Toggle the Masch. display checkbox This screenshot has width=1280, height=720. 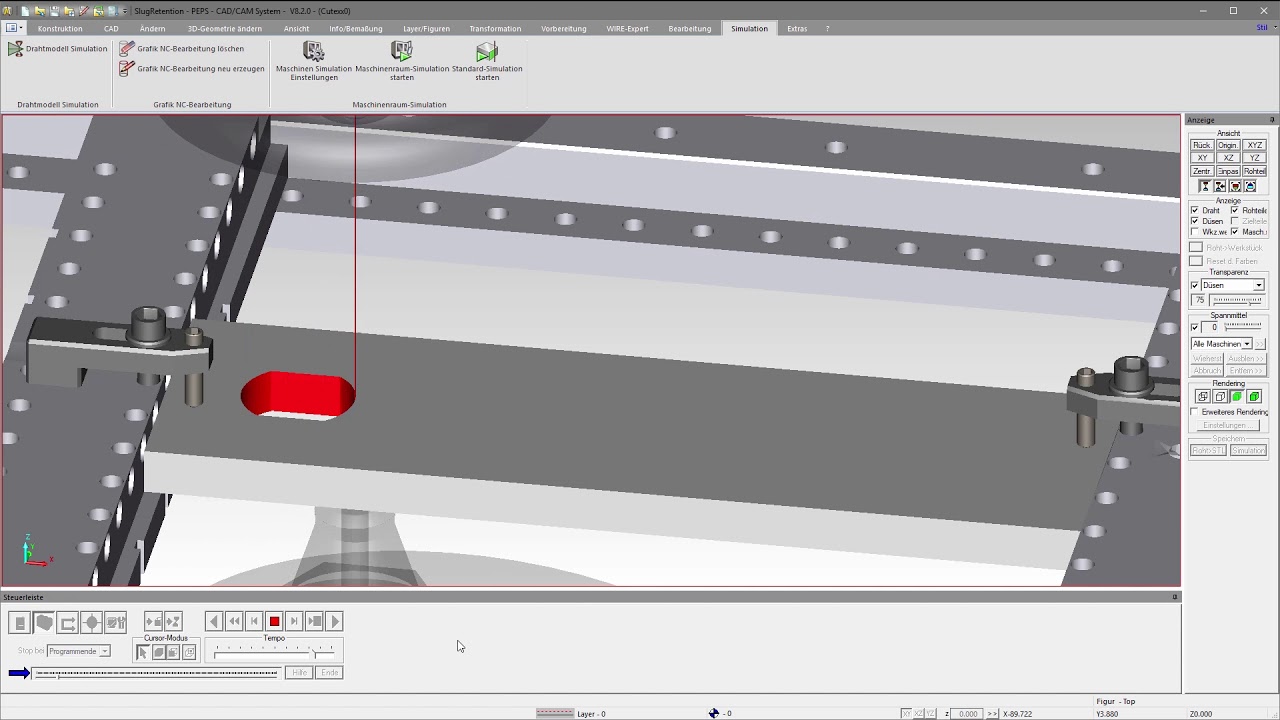pos(1234,232)
